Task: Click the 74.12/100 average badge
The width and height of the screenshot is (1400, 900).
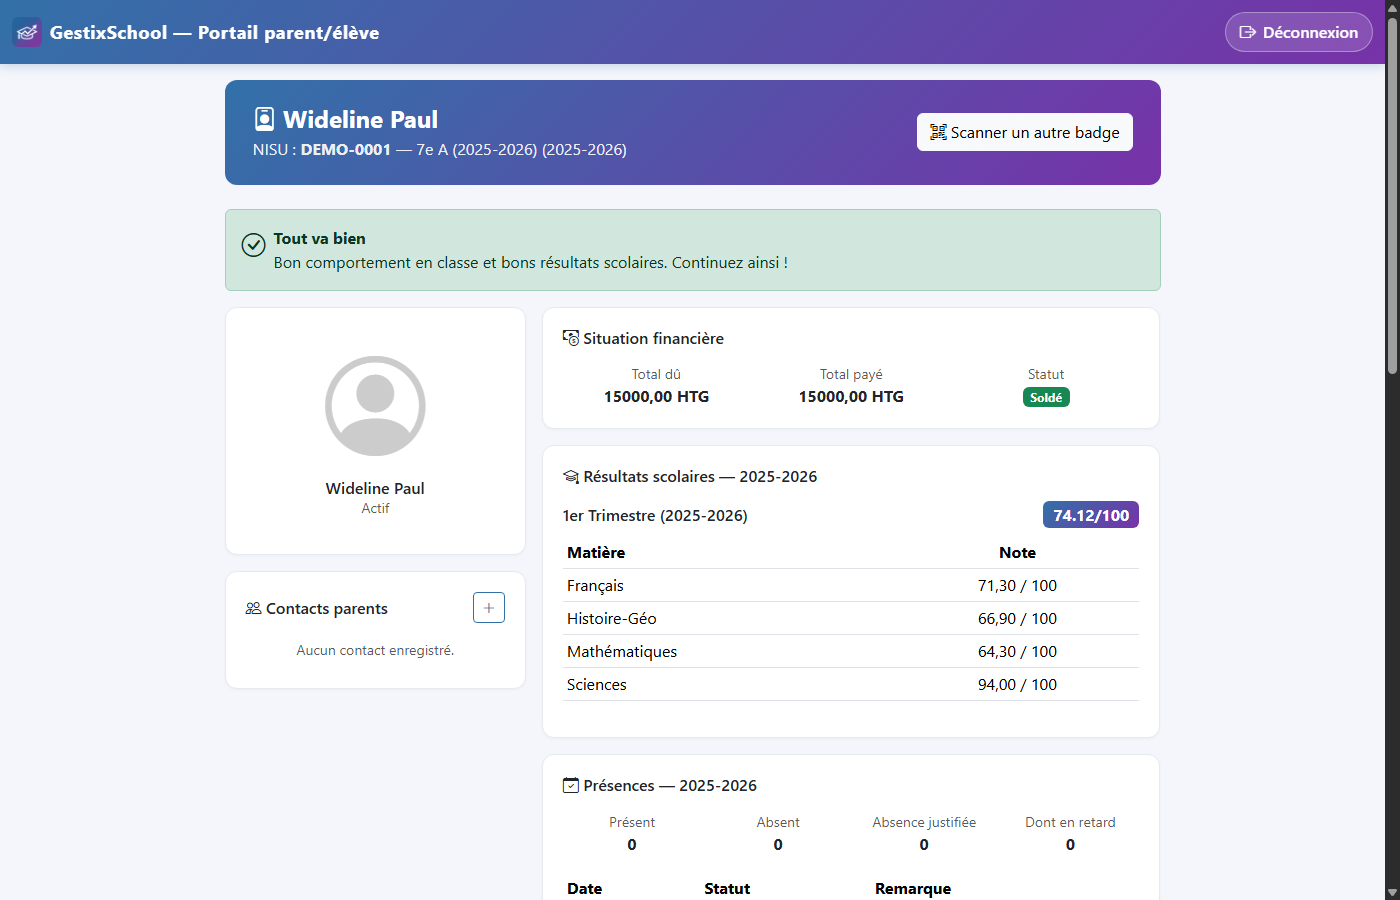Action: (1091, 515)
